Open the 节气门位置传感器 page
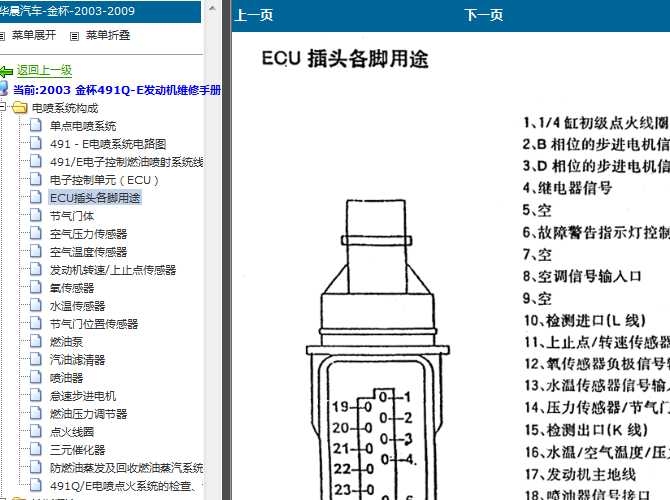 tap(94, 324)
